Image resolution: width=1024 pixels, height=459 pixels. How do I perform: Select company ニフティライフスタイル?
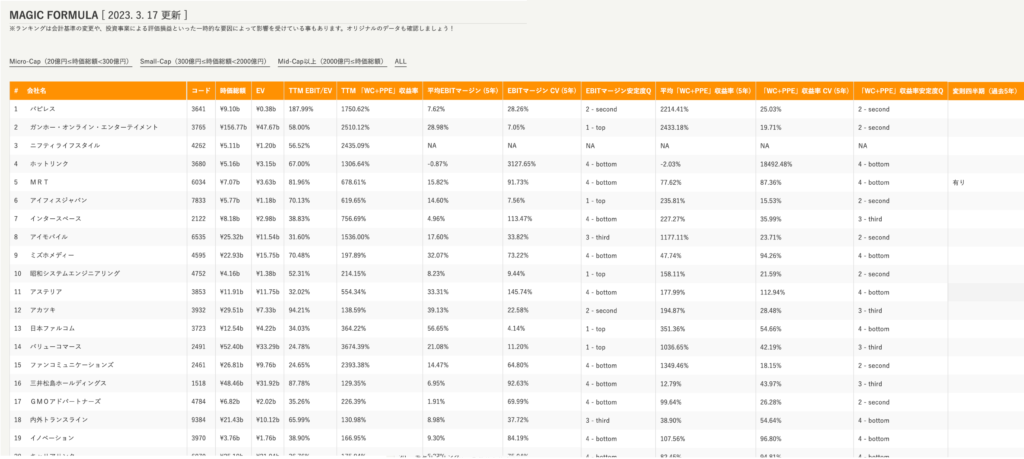coord(65,146)
